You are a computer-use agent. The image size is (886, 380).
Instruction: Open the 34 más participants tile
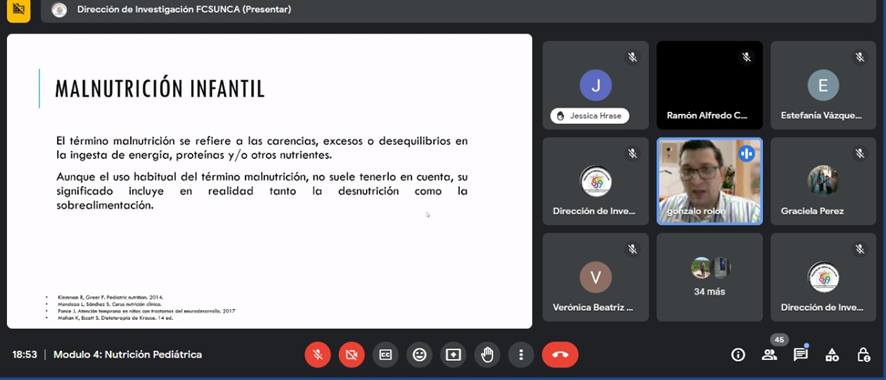coord(709,277)
